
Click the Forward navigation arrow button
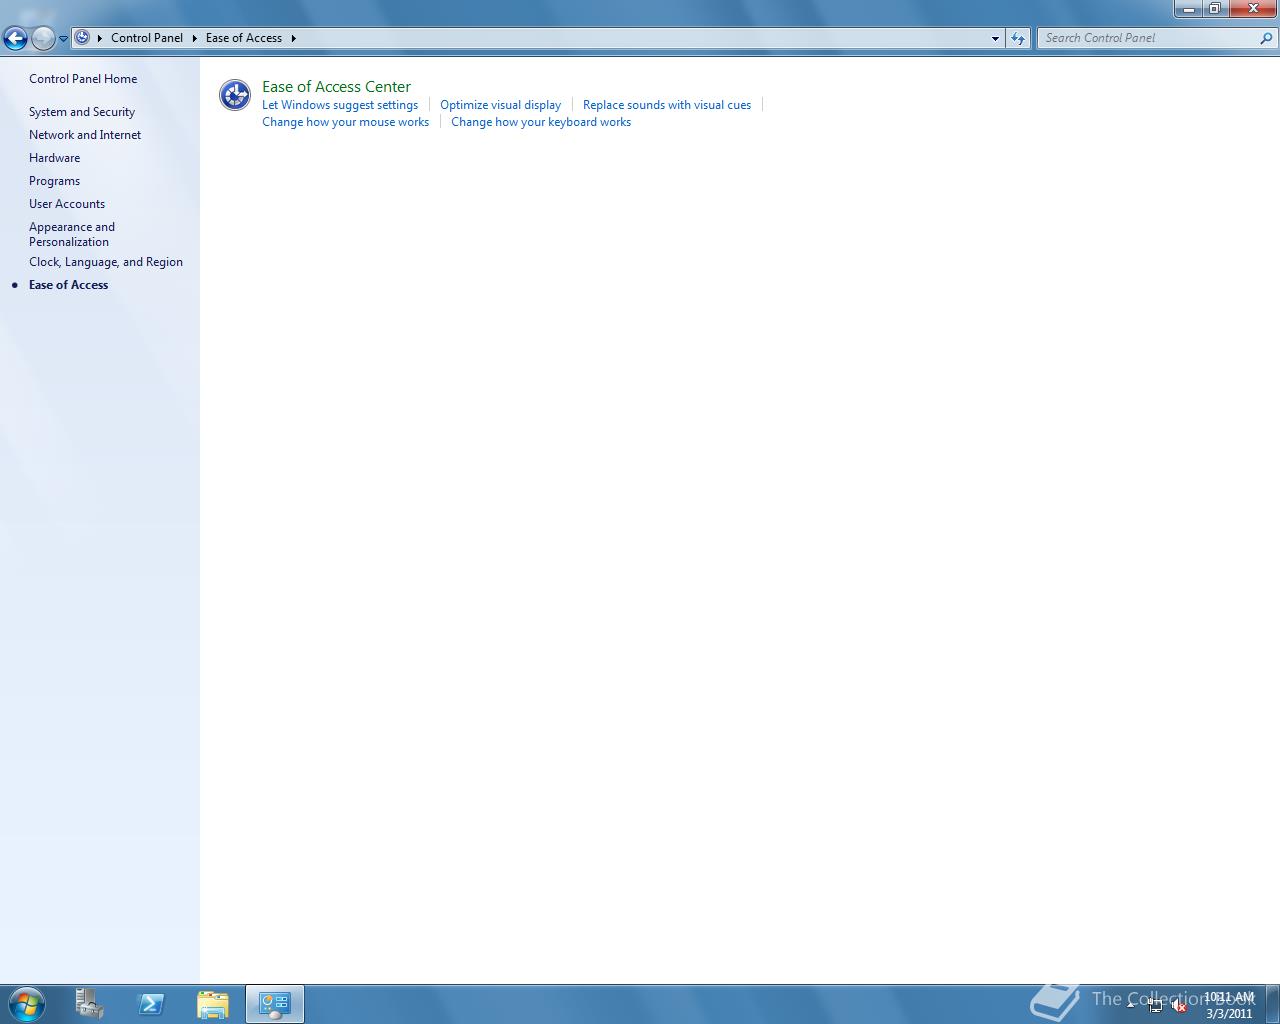point(43,39)
